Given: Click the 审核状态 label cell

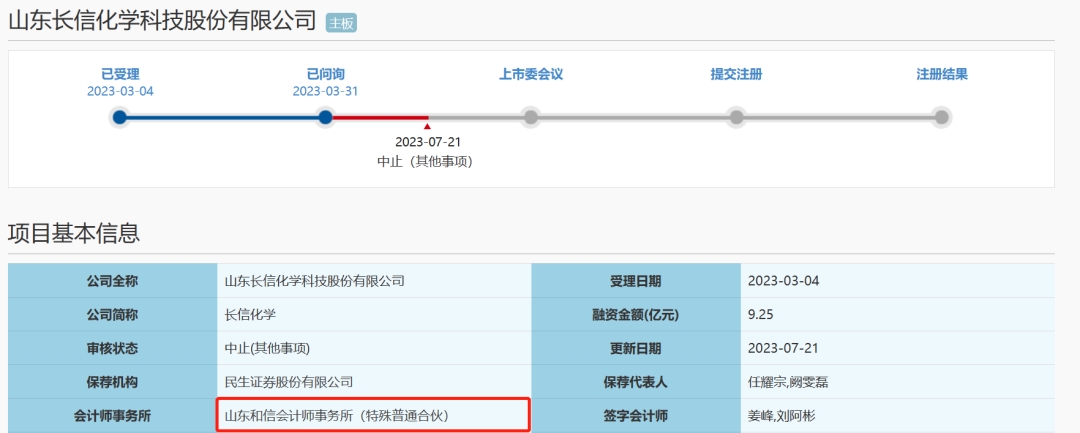Looking at the screenshot, I should [112, 348].
